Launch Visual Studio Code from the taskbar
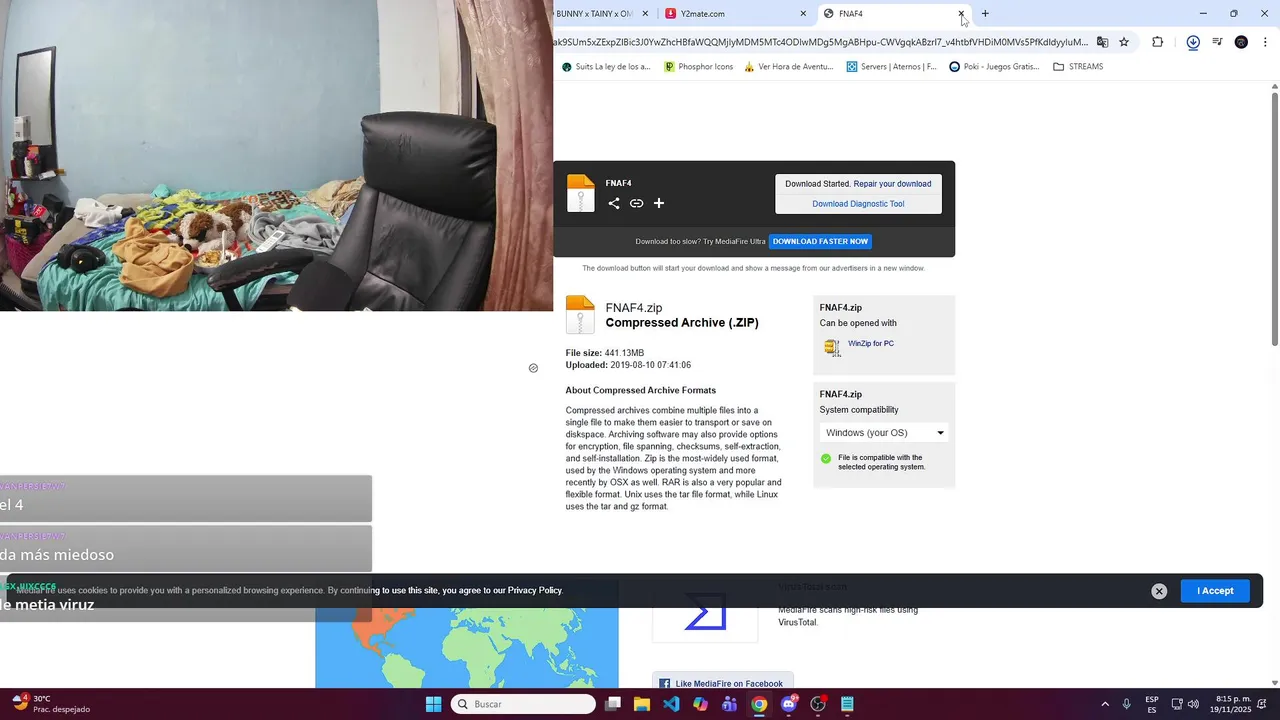 click(671, 704)
